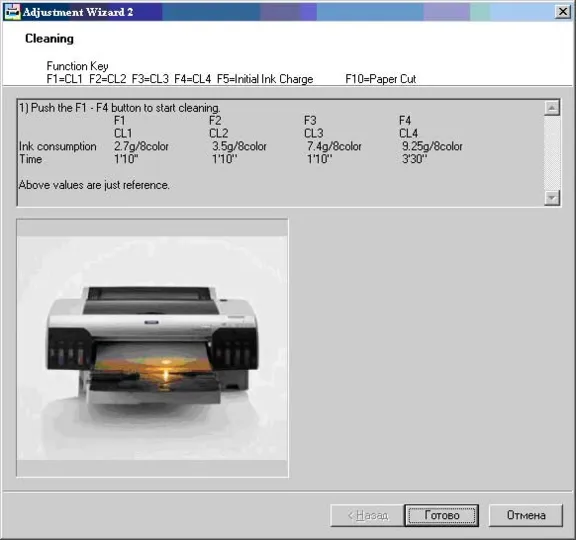Click the 'F5=Initial Ink Charge' text
Image resolution: width=576 pixels, height=540 pixels.
pos(265,79)
